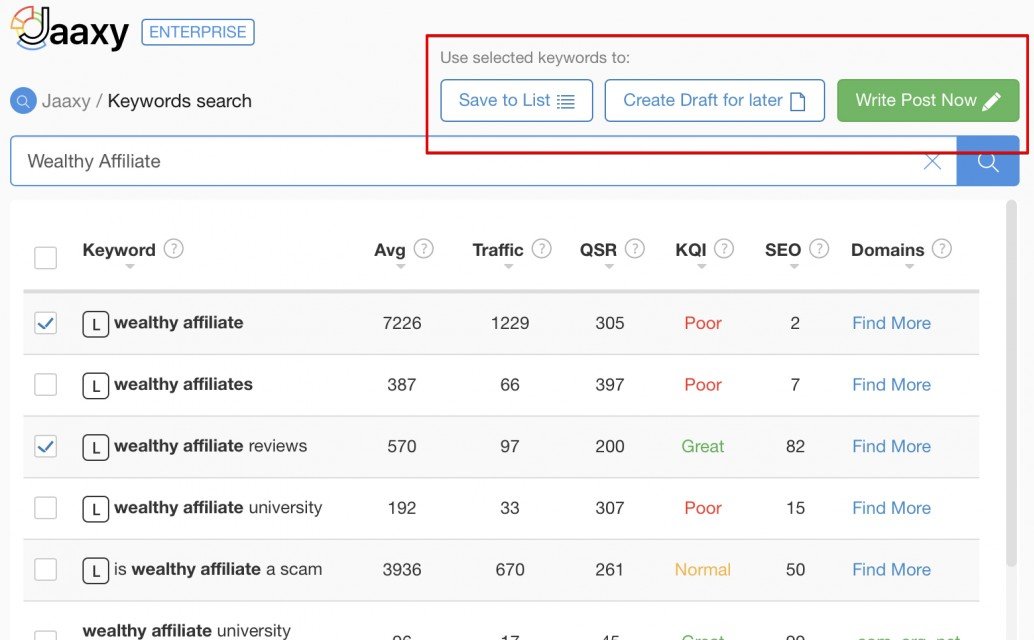The width and height of the screenshot is (1034, 640).
Task: Sort by SEO column arrow
Action: point(794,267)
